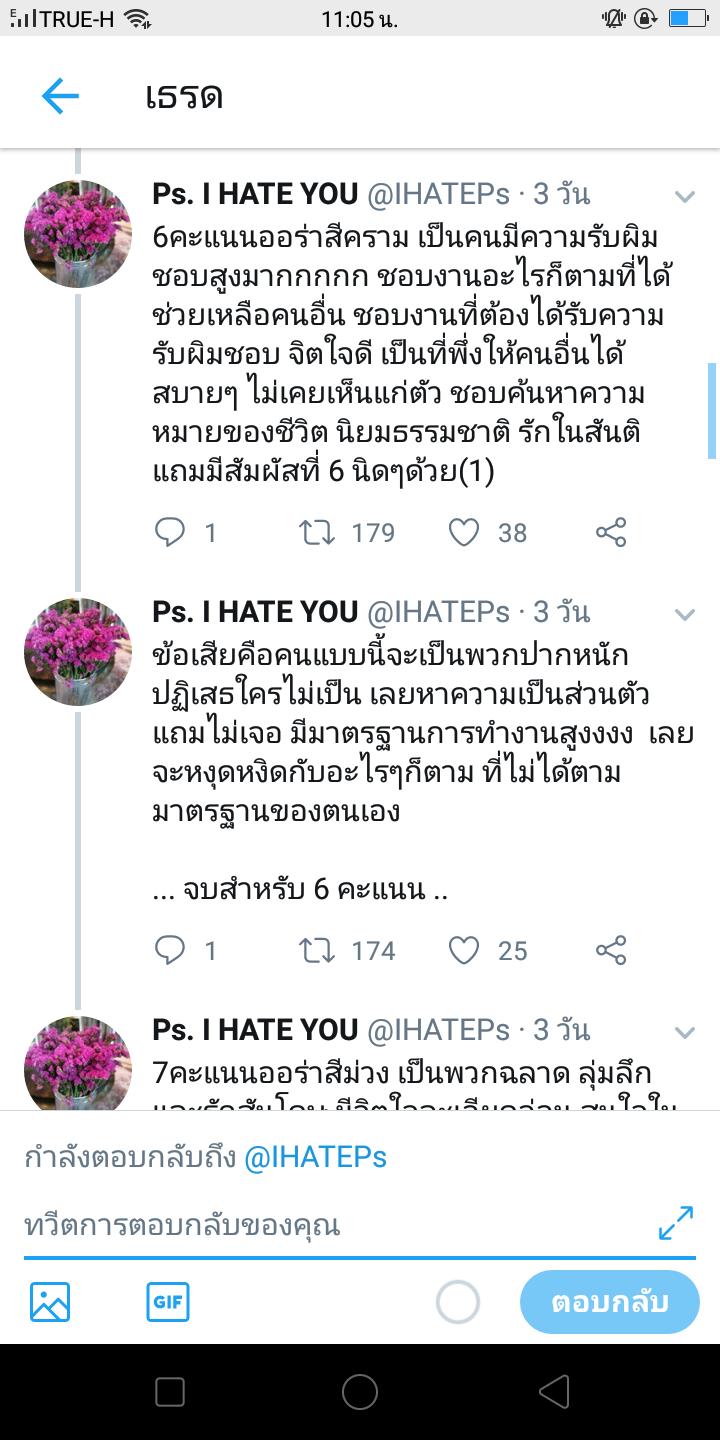The height and width of the screenshot is (1440, 720).
Task: Retweet the first tweet with 179 retweets
Action: tap(317, 532)
